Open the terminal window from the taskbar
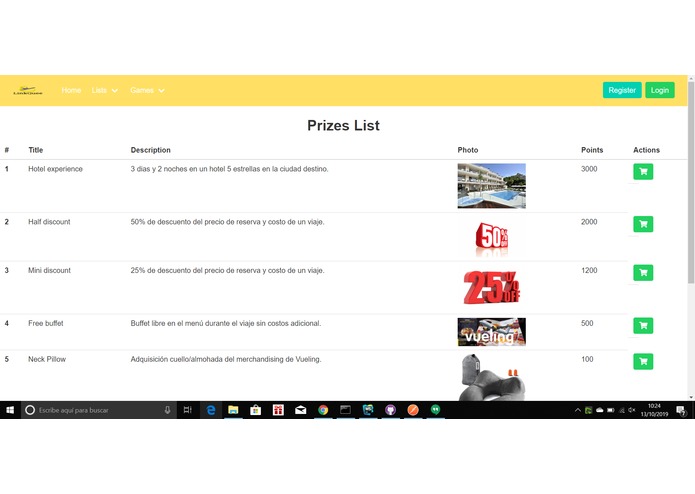 point(345,410)
